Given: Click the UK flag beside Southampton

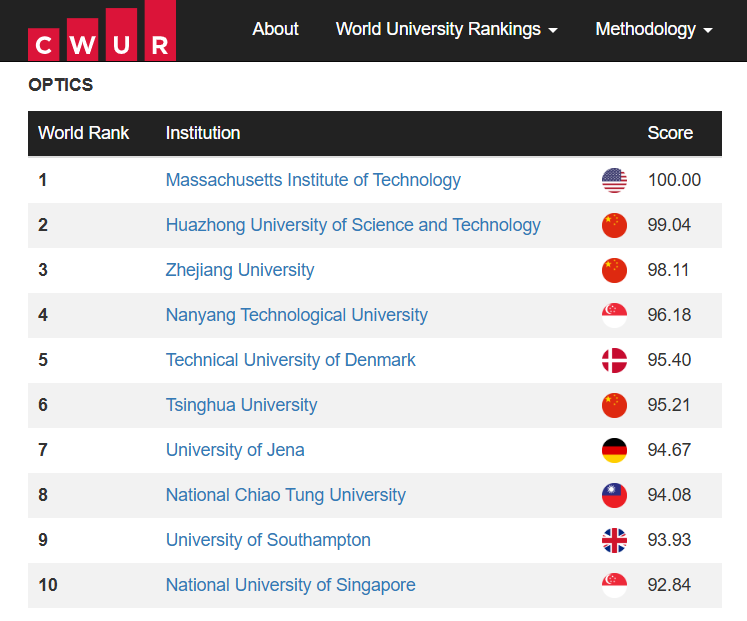Looking at the screenshot, I should coord(614,541).
